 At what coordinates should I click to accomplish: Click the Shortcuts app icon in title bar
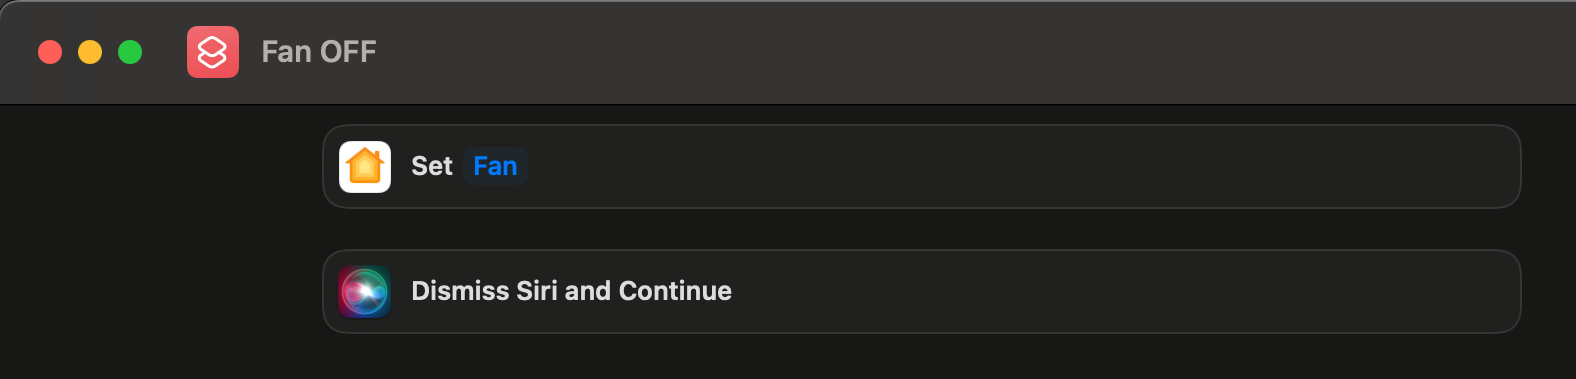tap(213, 52)
